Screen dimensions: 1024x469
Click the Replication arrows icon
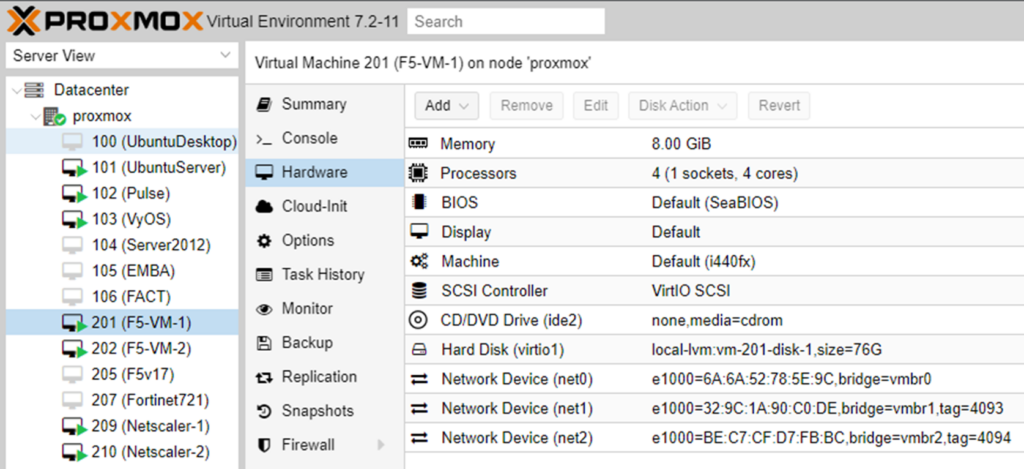[x=264, y=378]
